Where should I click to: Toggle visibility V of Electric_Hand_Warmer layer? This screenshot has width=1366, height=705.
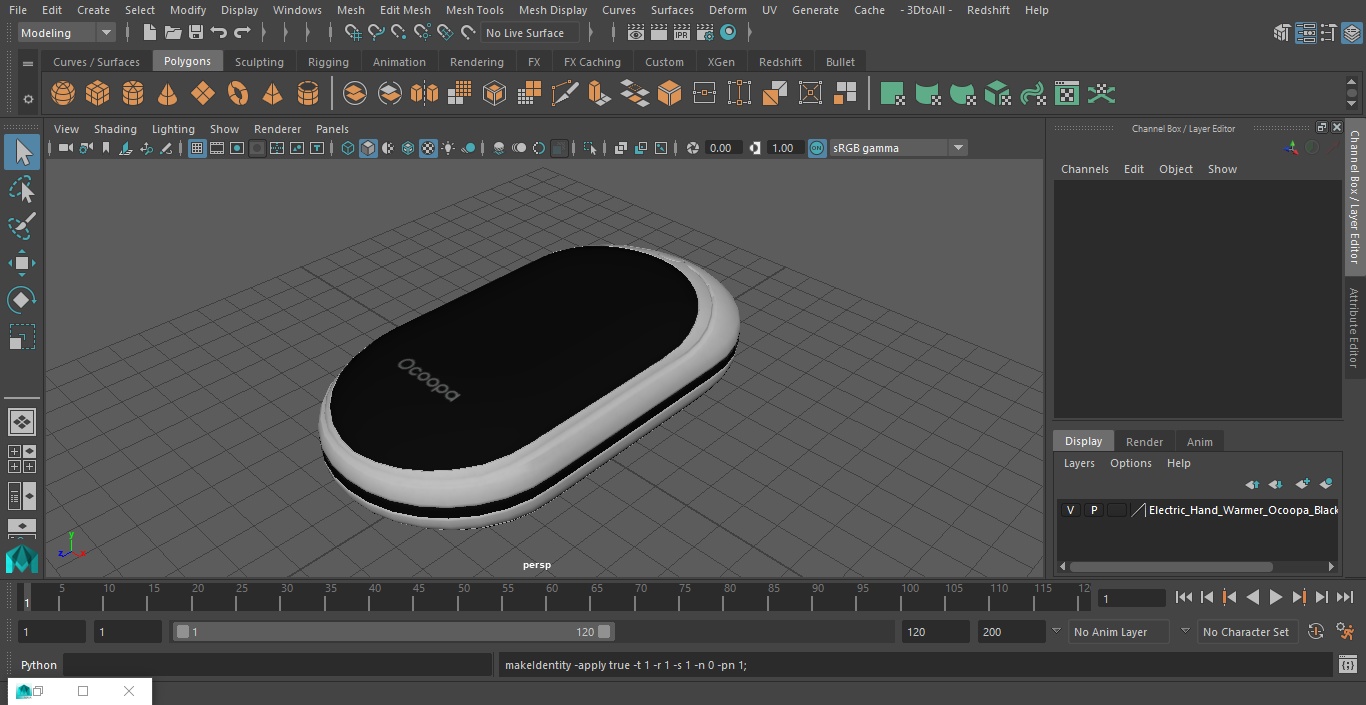1070,510
